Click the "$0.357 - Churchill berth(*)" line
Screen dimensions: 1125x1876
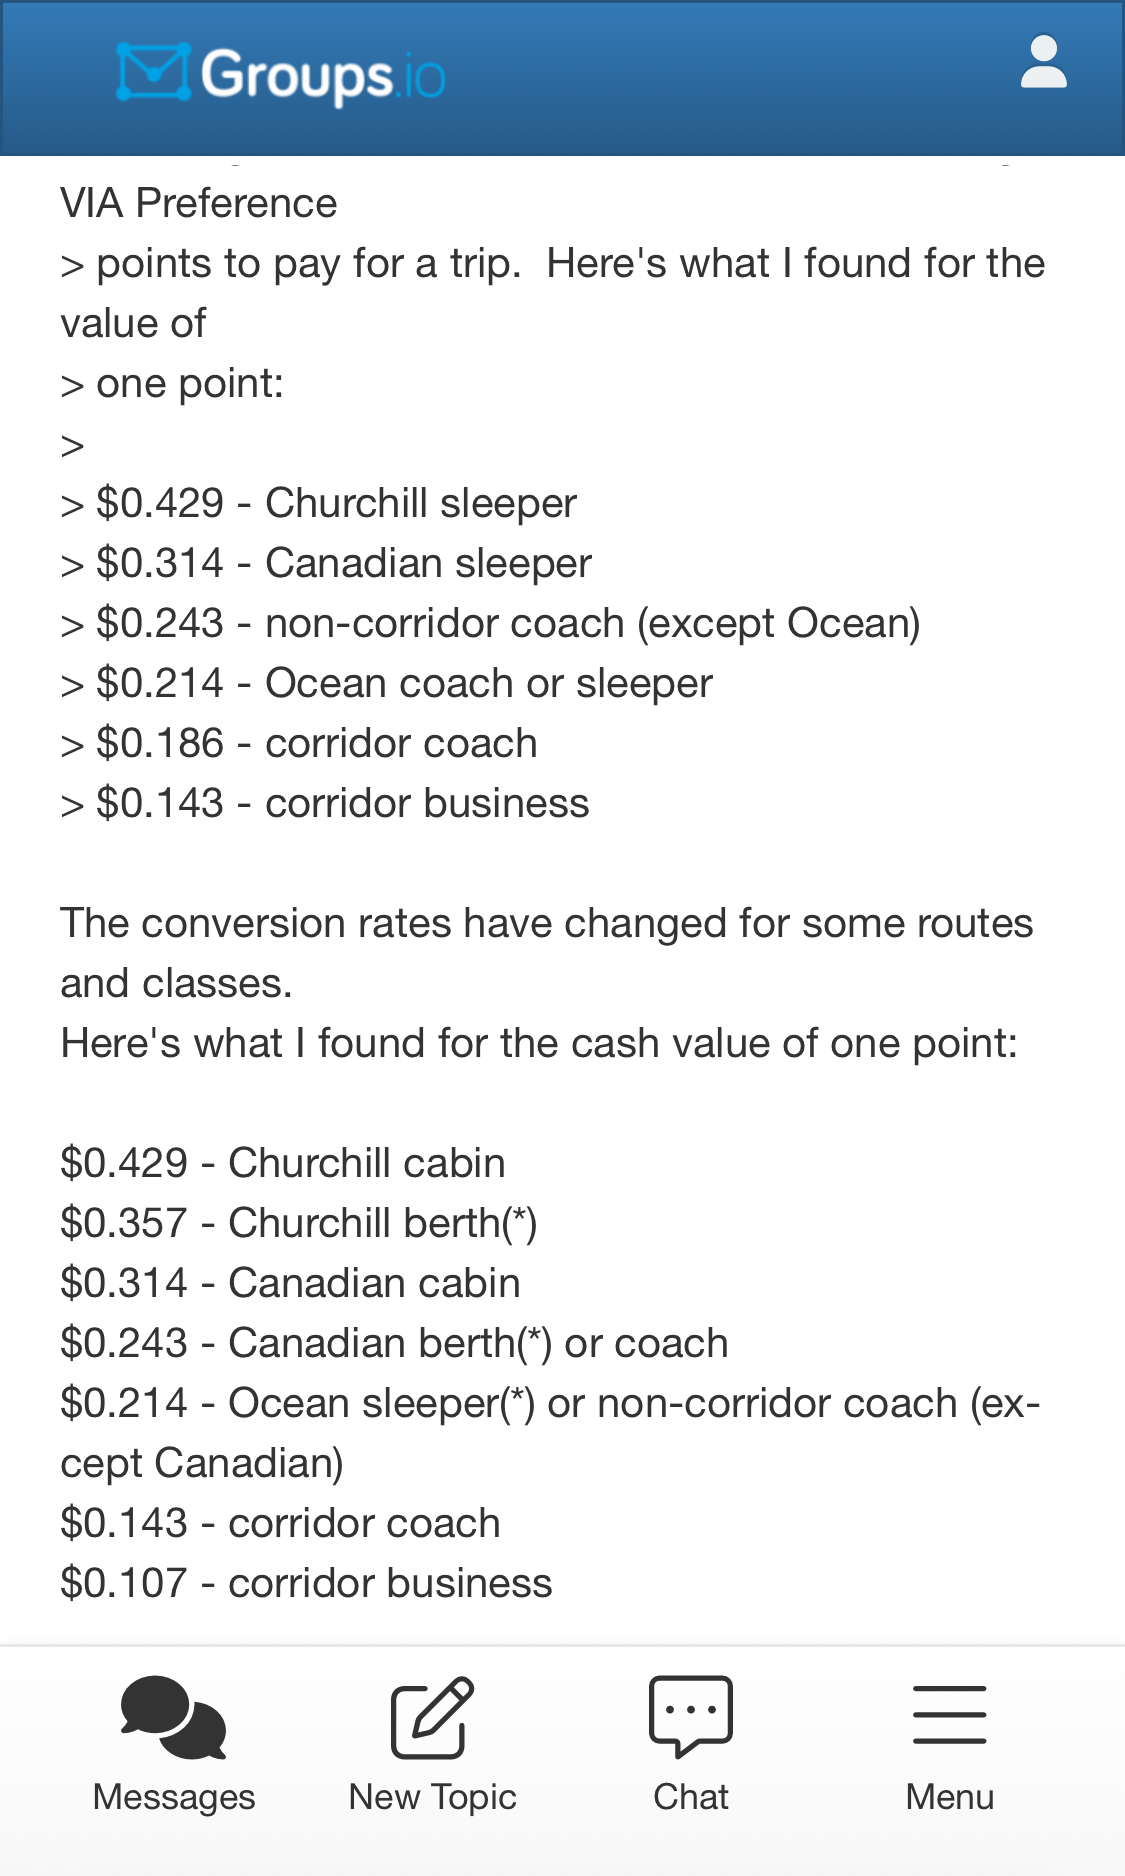pos(299,1223)
